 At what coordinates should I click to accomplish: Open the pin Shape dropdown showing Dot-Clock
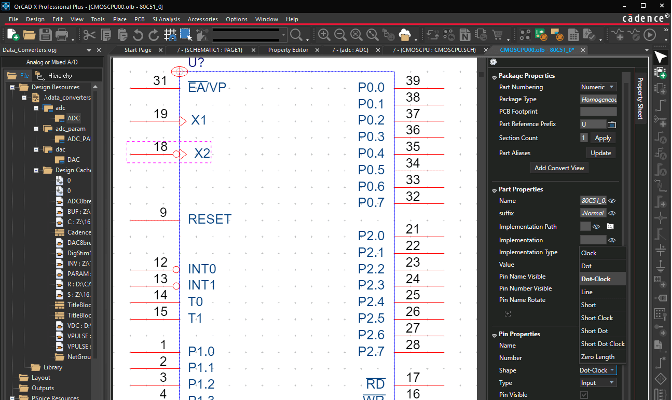click(x=597, y=370)
